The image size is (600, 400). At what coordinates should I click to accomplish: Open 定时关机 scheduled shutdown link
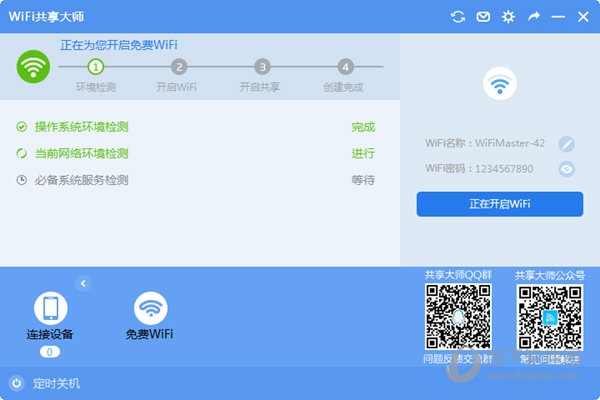pyautogui.click(x=57, y=384)
